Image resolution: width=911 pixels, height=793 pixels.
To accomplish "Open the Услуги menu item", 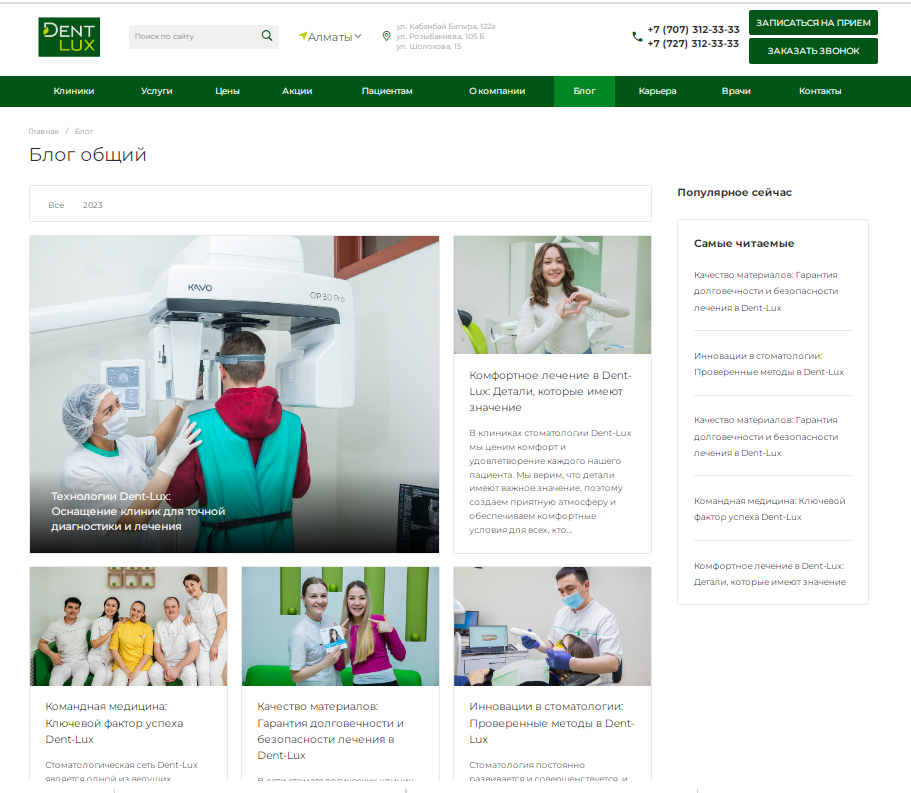I will (x=156, y=91).
